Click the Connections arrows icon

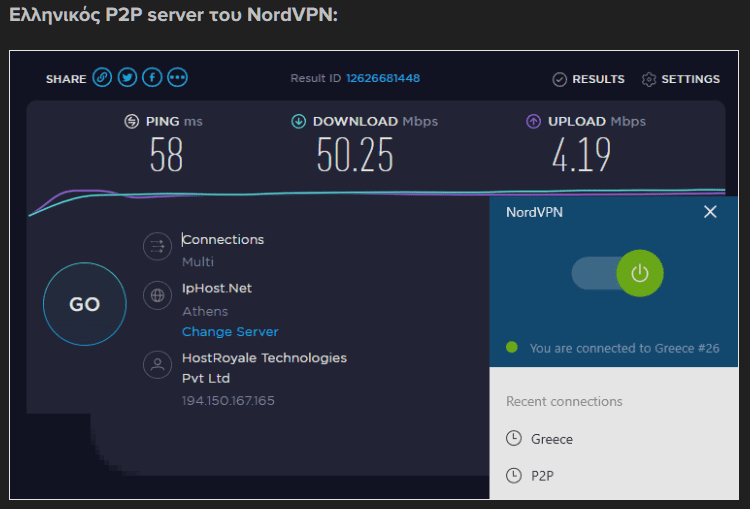coord(157,246)
